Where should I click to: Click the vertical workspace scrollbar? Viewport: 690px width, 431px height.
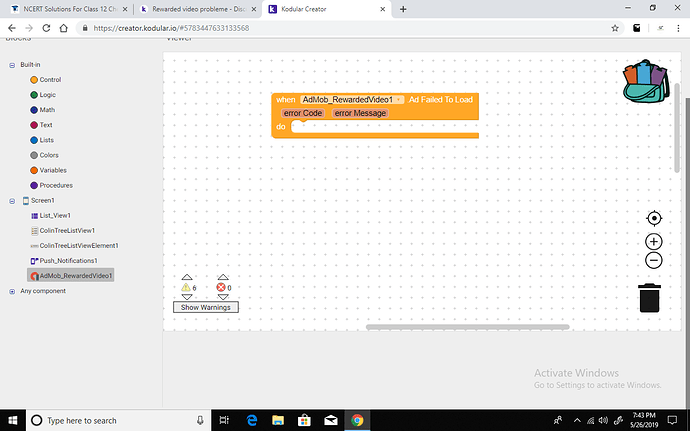tap(677, 128)
